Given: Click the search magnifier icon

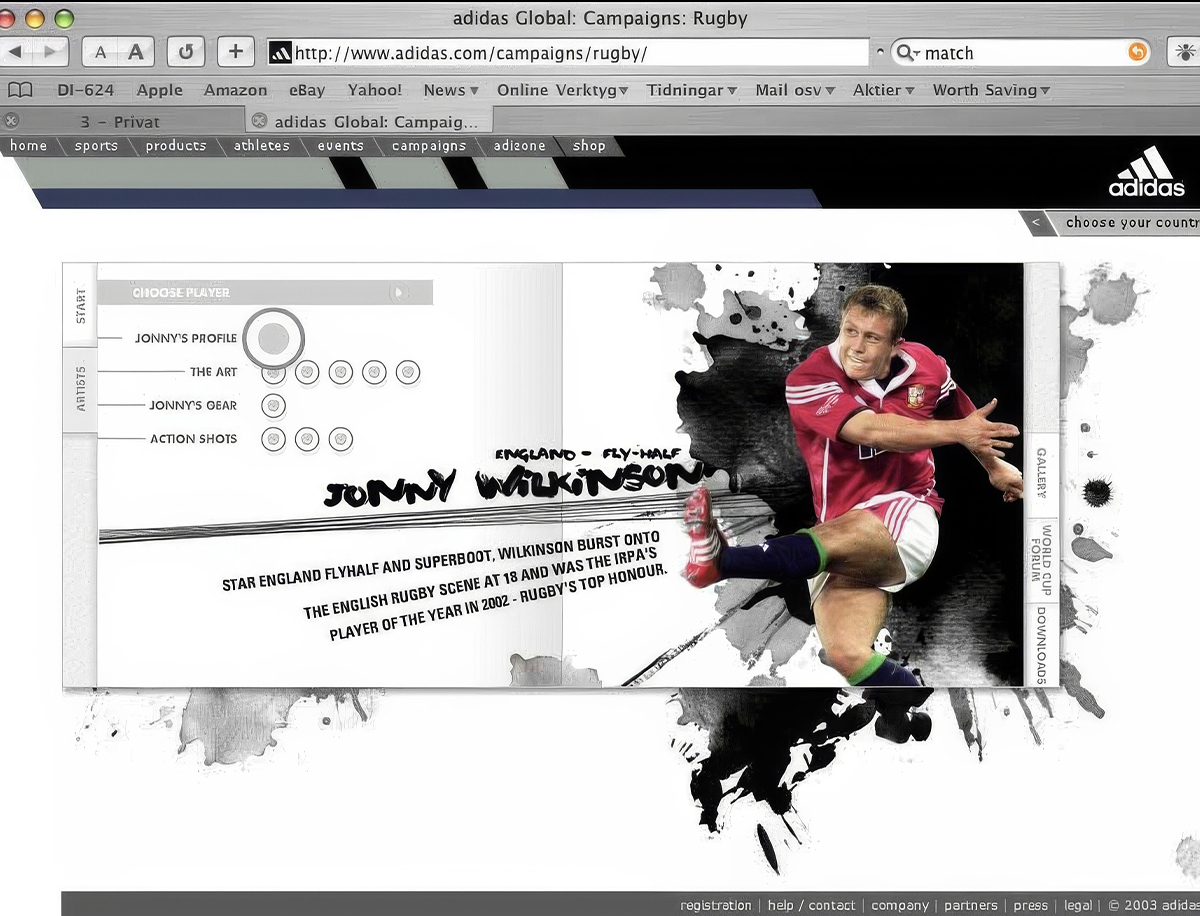Looking at the screenshot, I should [905, 52].
